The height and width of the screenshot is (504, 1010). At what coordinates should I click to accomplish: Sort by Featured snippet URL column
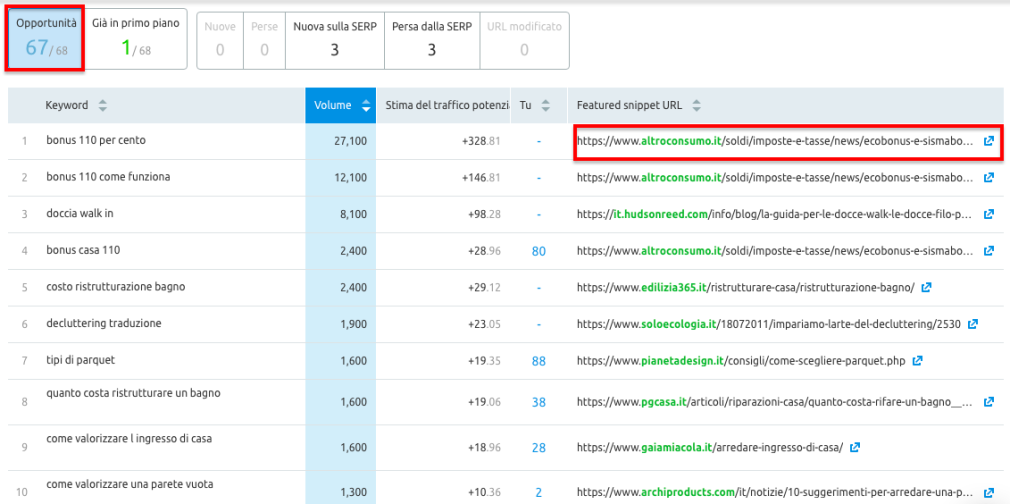696,105
